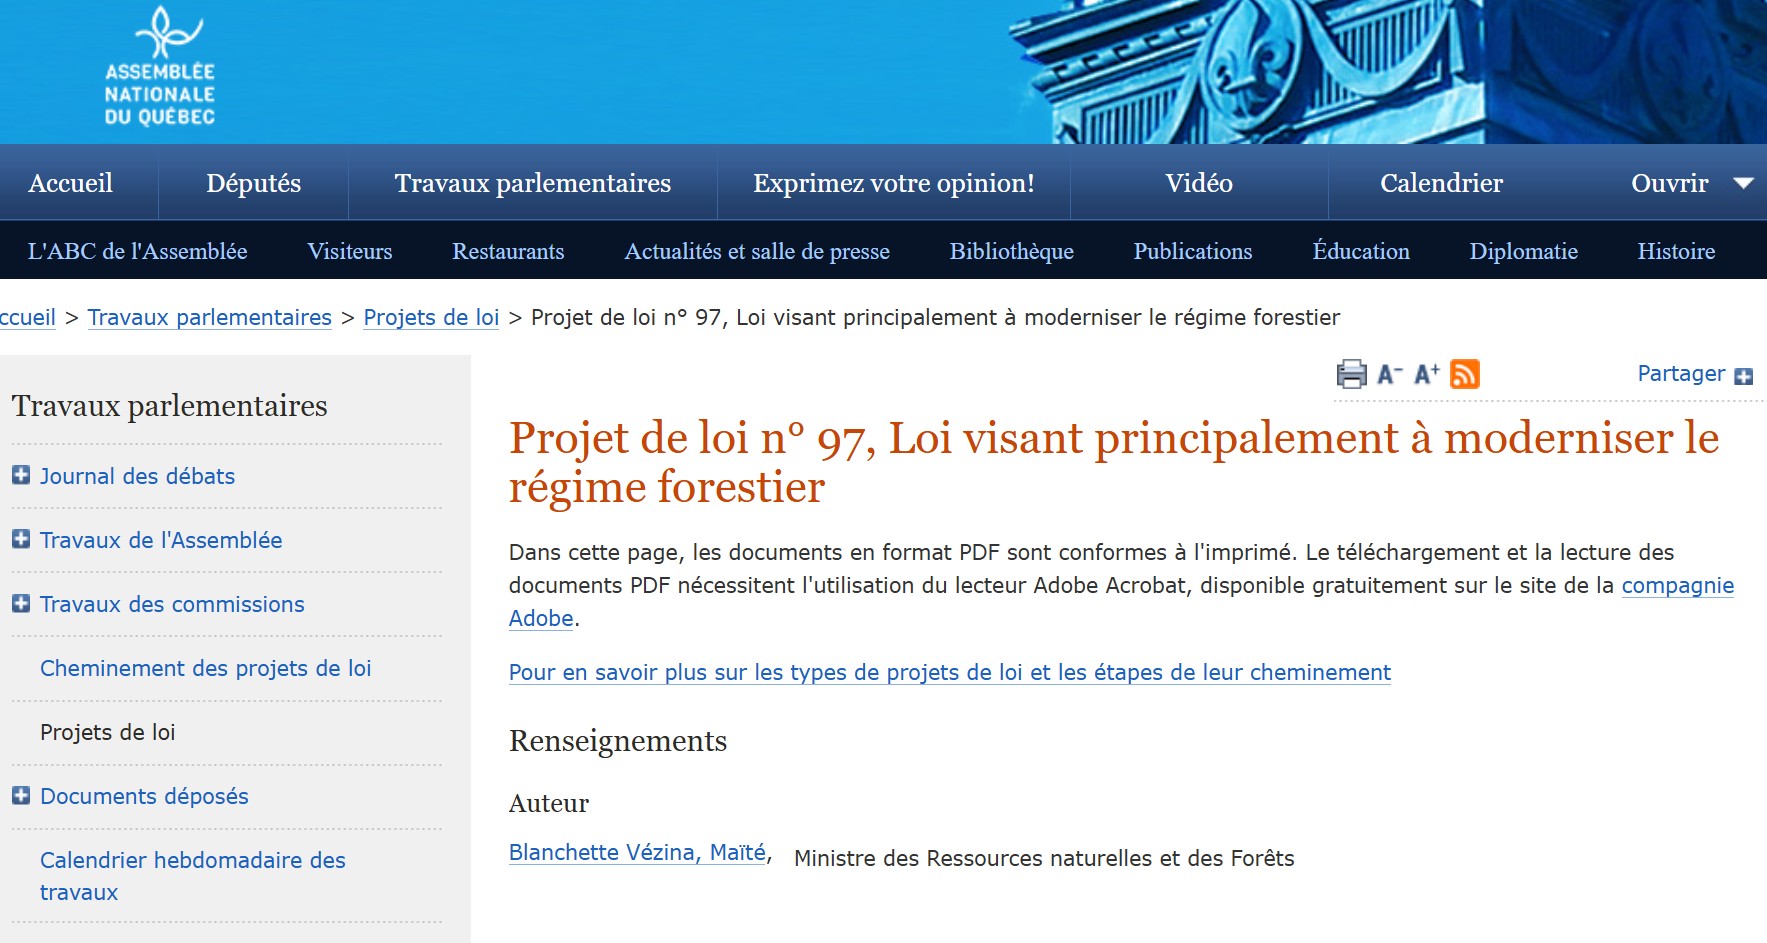Open the Ouvrir dropdown arrow
This screenshot has height=943, width=1767.
click(1743, 183)
